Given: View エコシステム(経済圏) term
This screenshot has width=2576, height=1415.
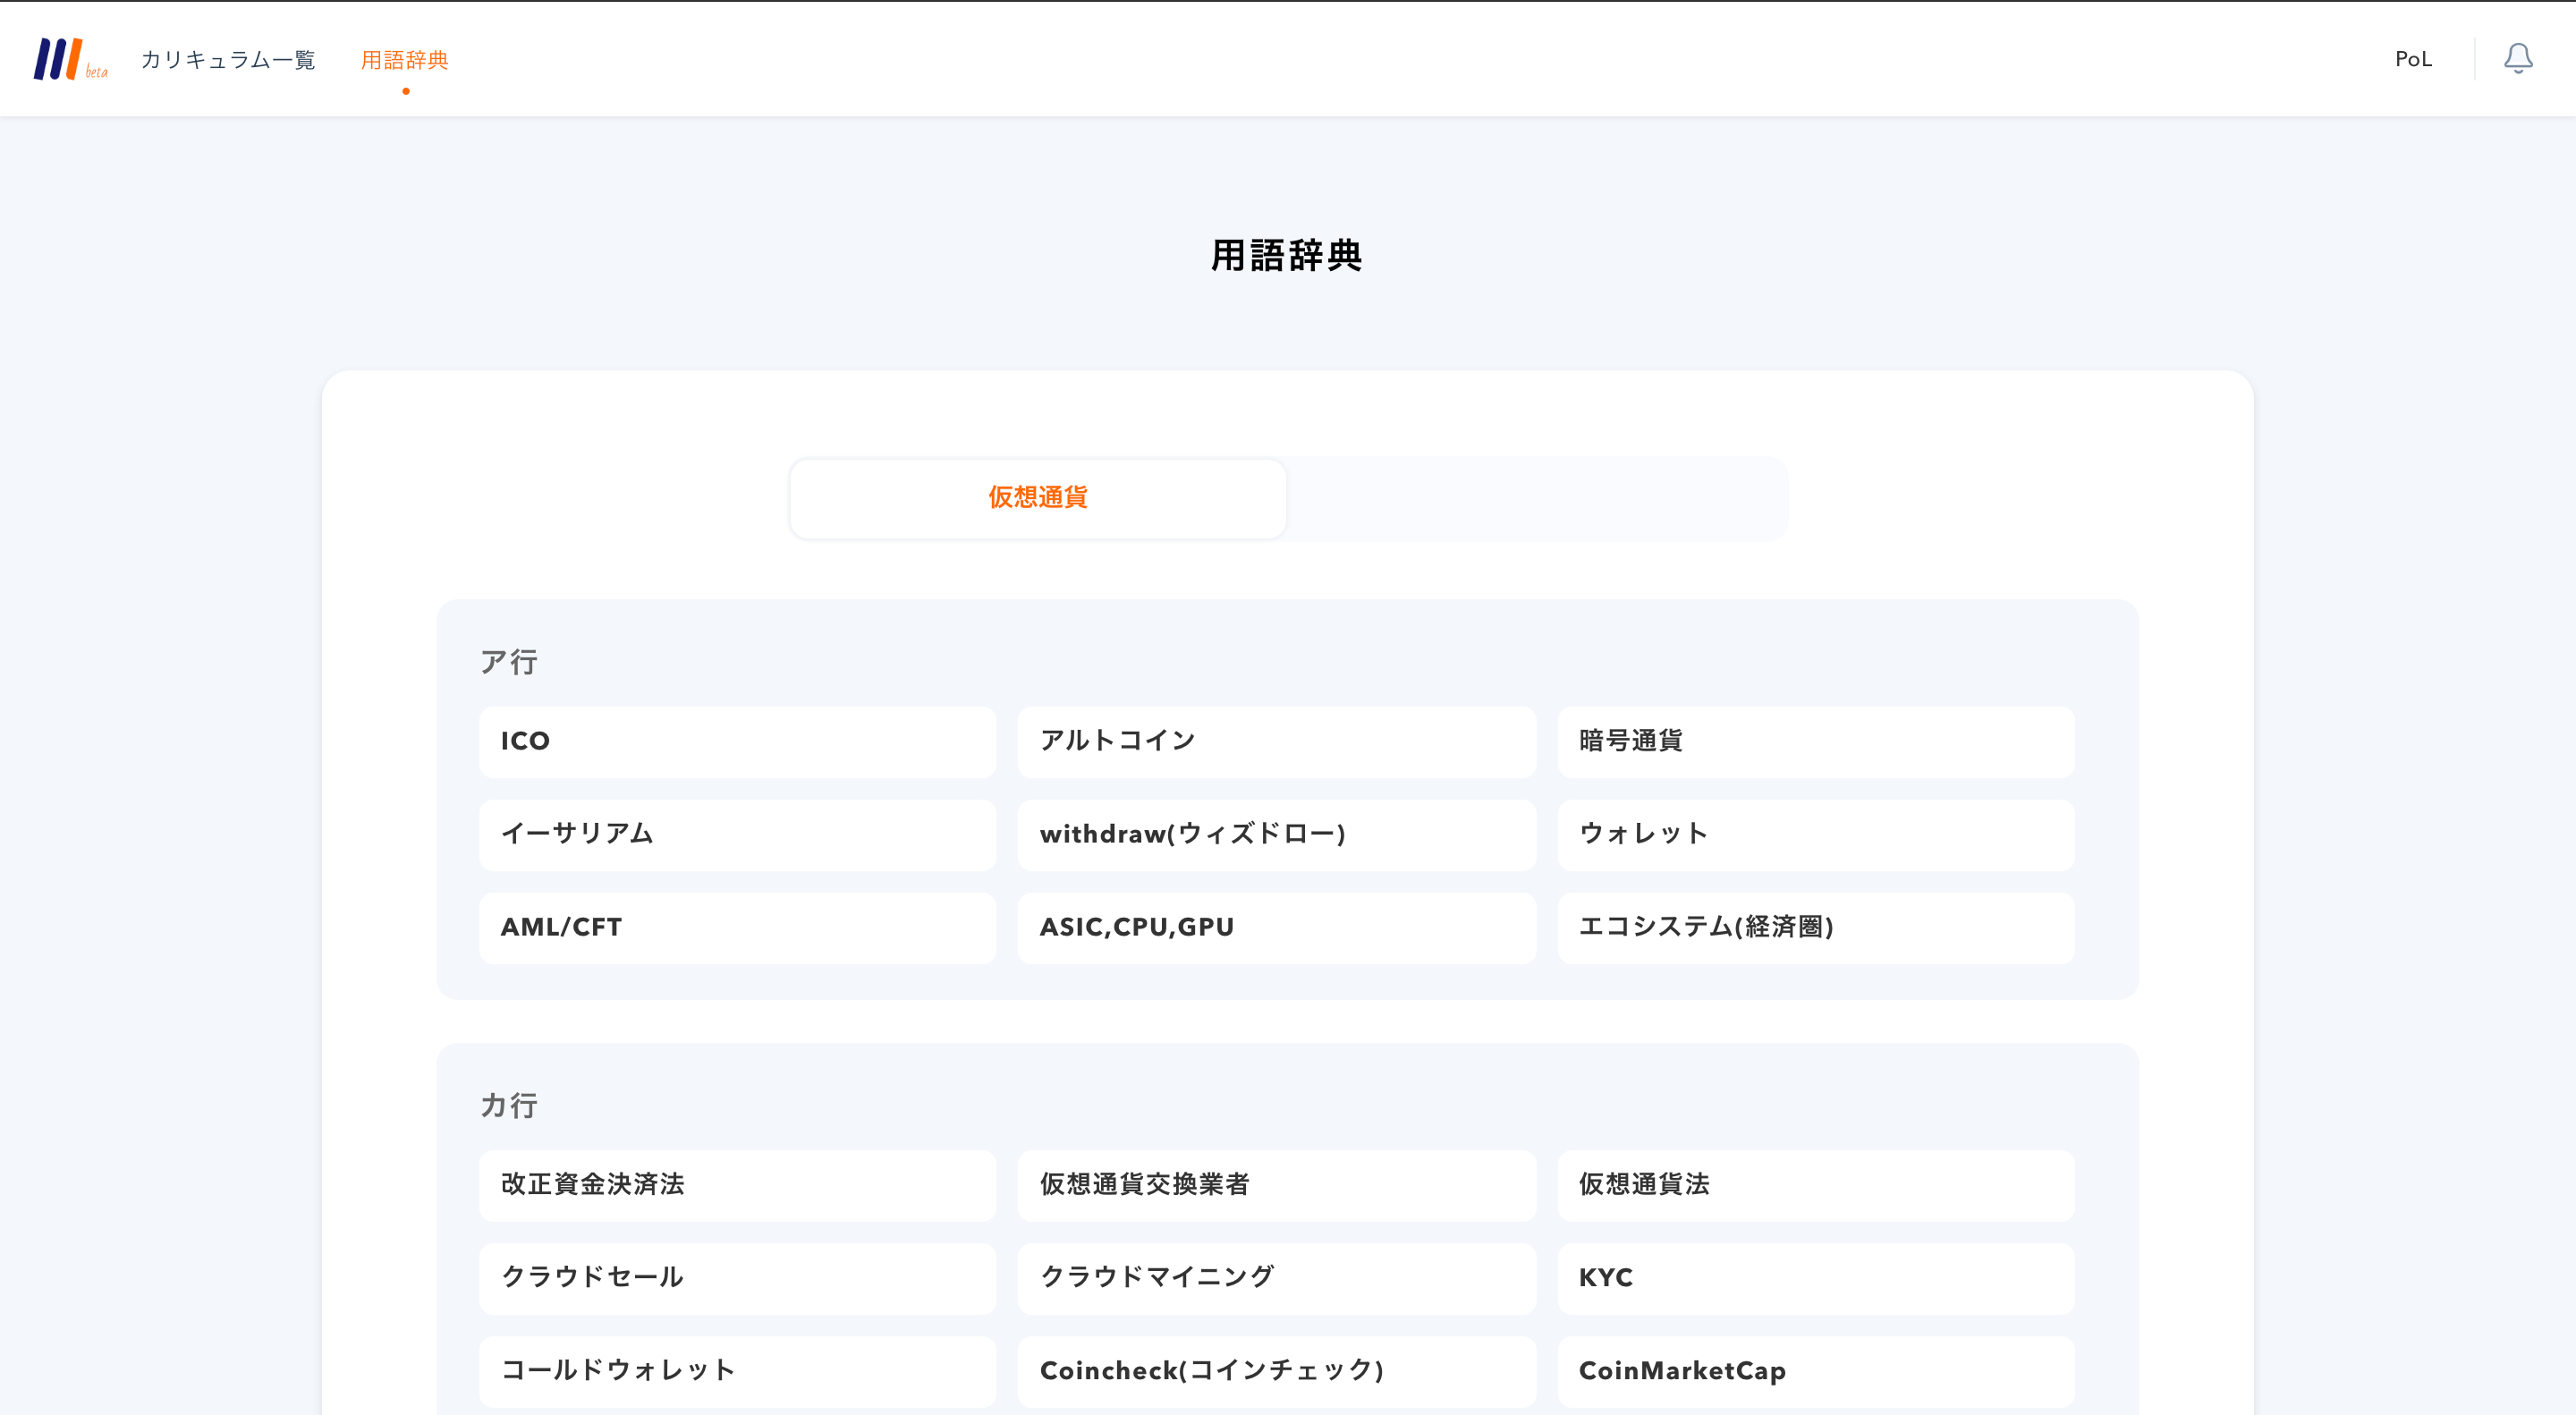Looking at the screenshot, I should (x=1815, y=927).
